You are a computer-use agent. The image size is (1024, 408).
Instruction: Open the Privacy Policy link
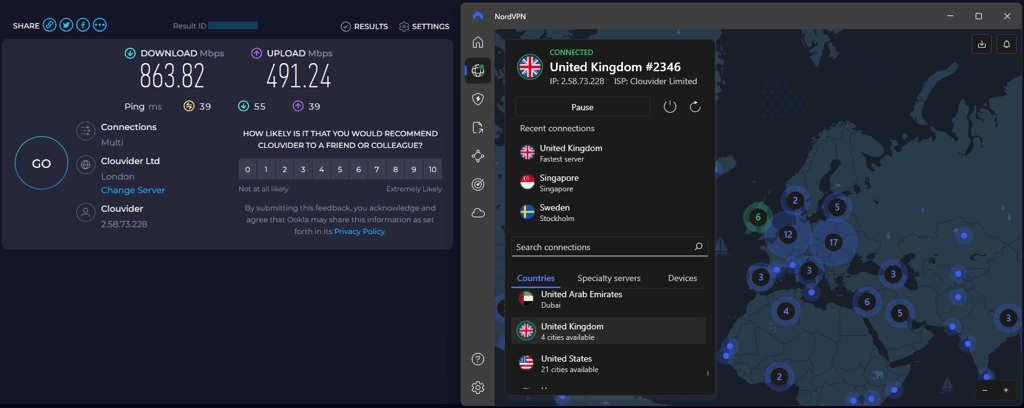(359, 231)
